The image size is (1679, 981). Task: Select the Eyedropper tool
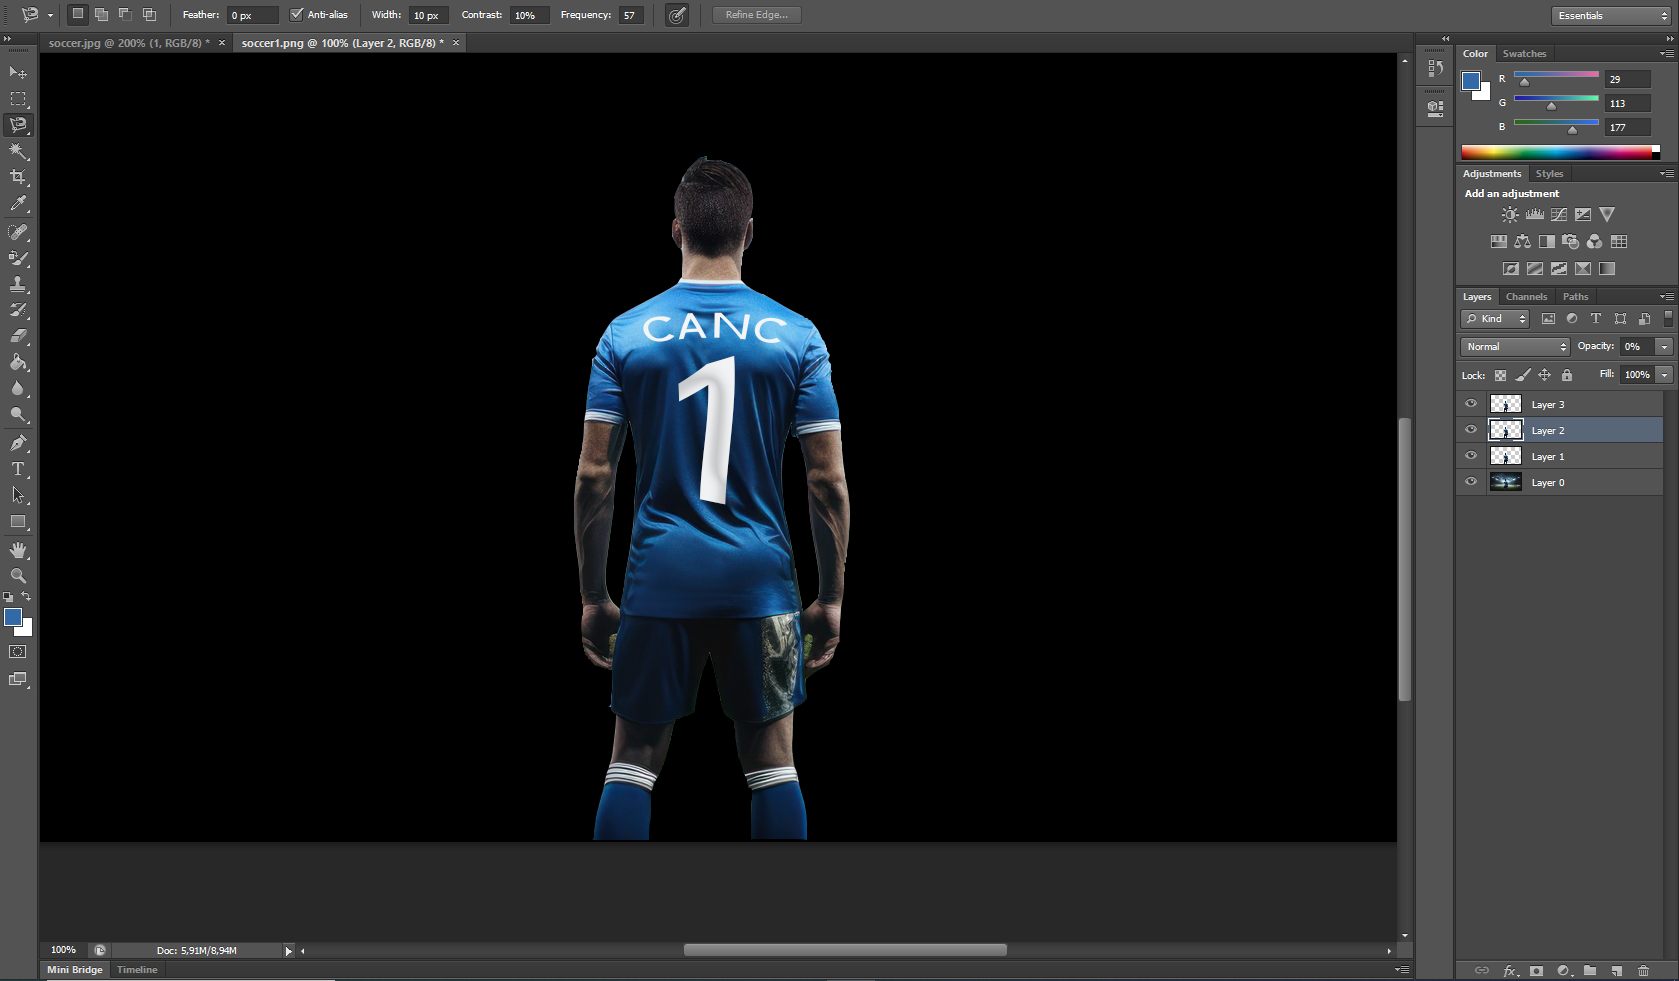tap(18, 204)
